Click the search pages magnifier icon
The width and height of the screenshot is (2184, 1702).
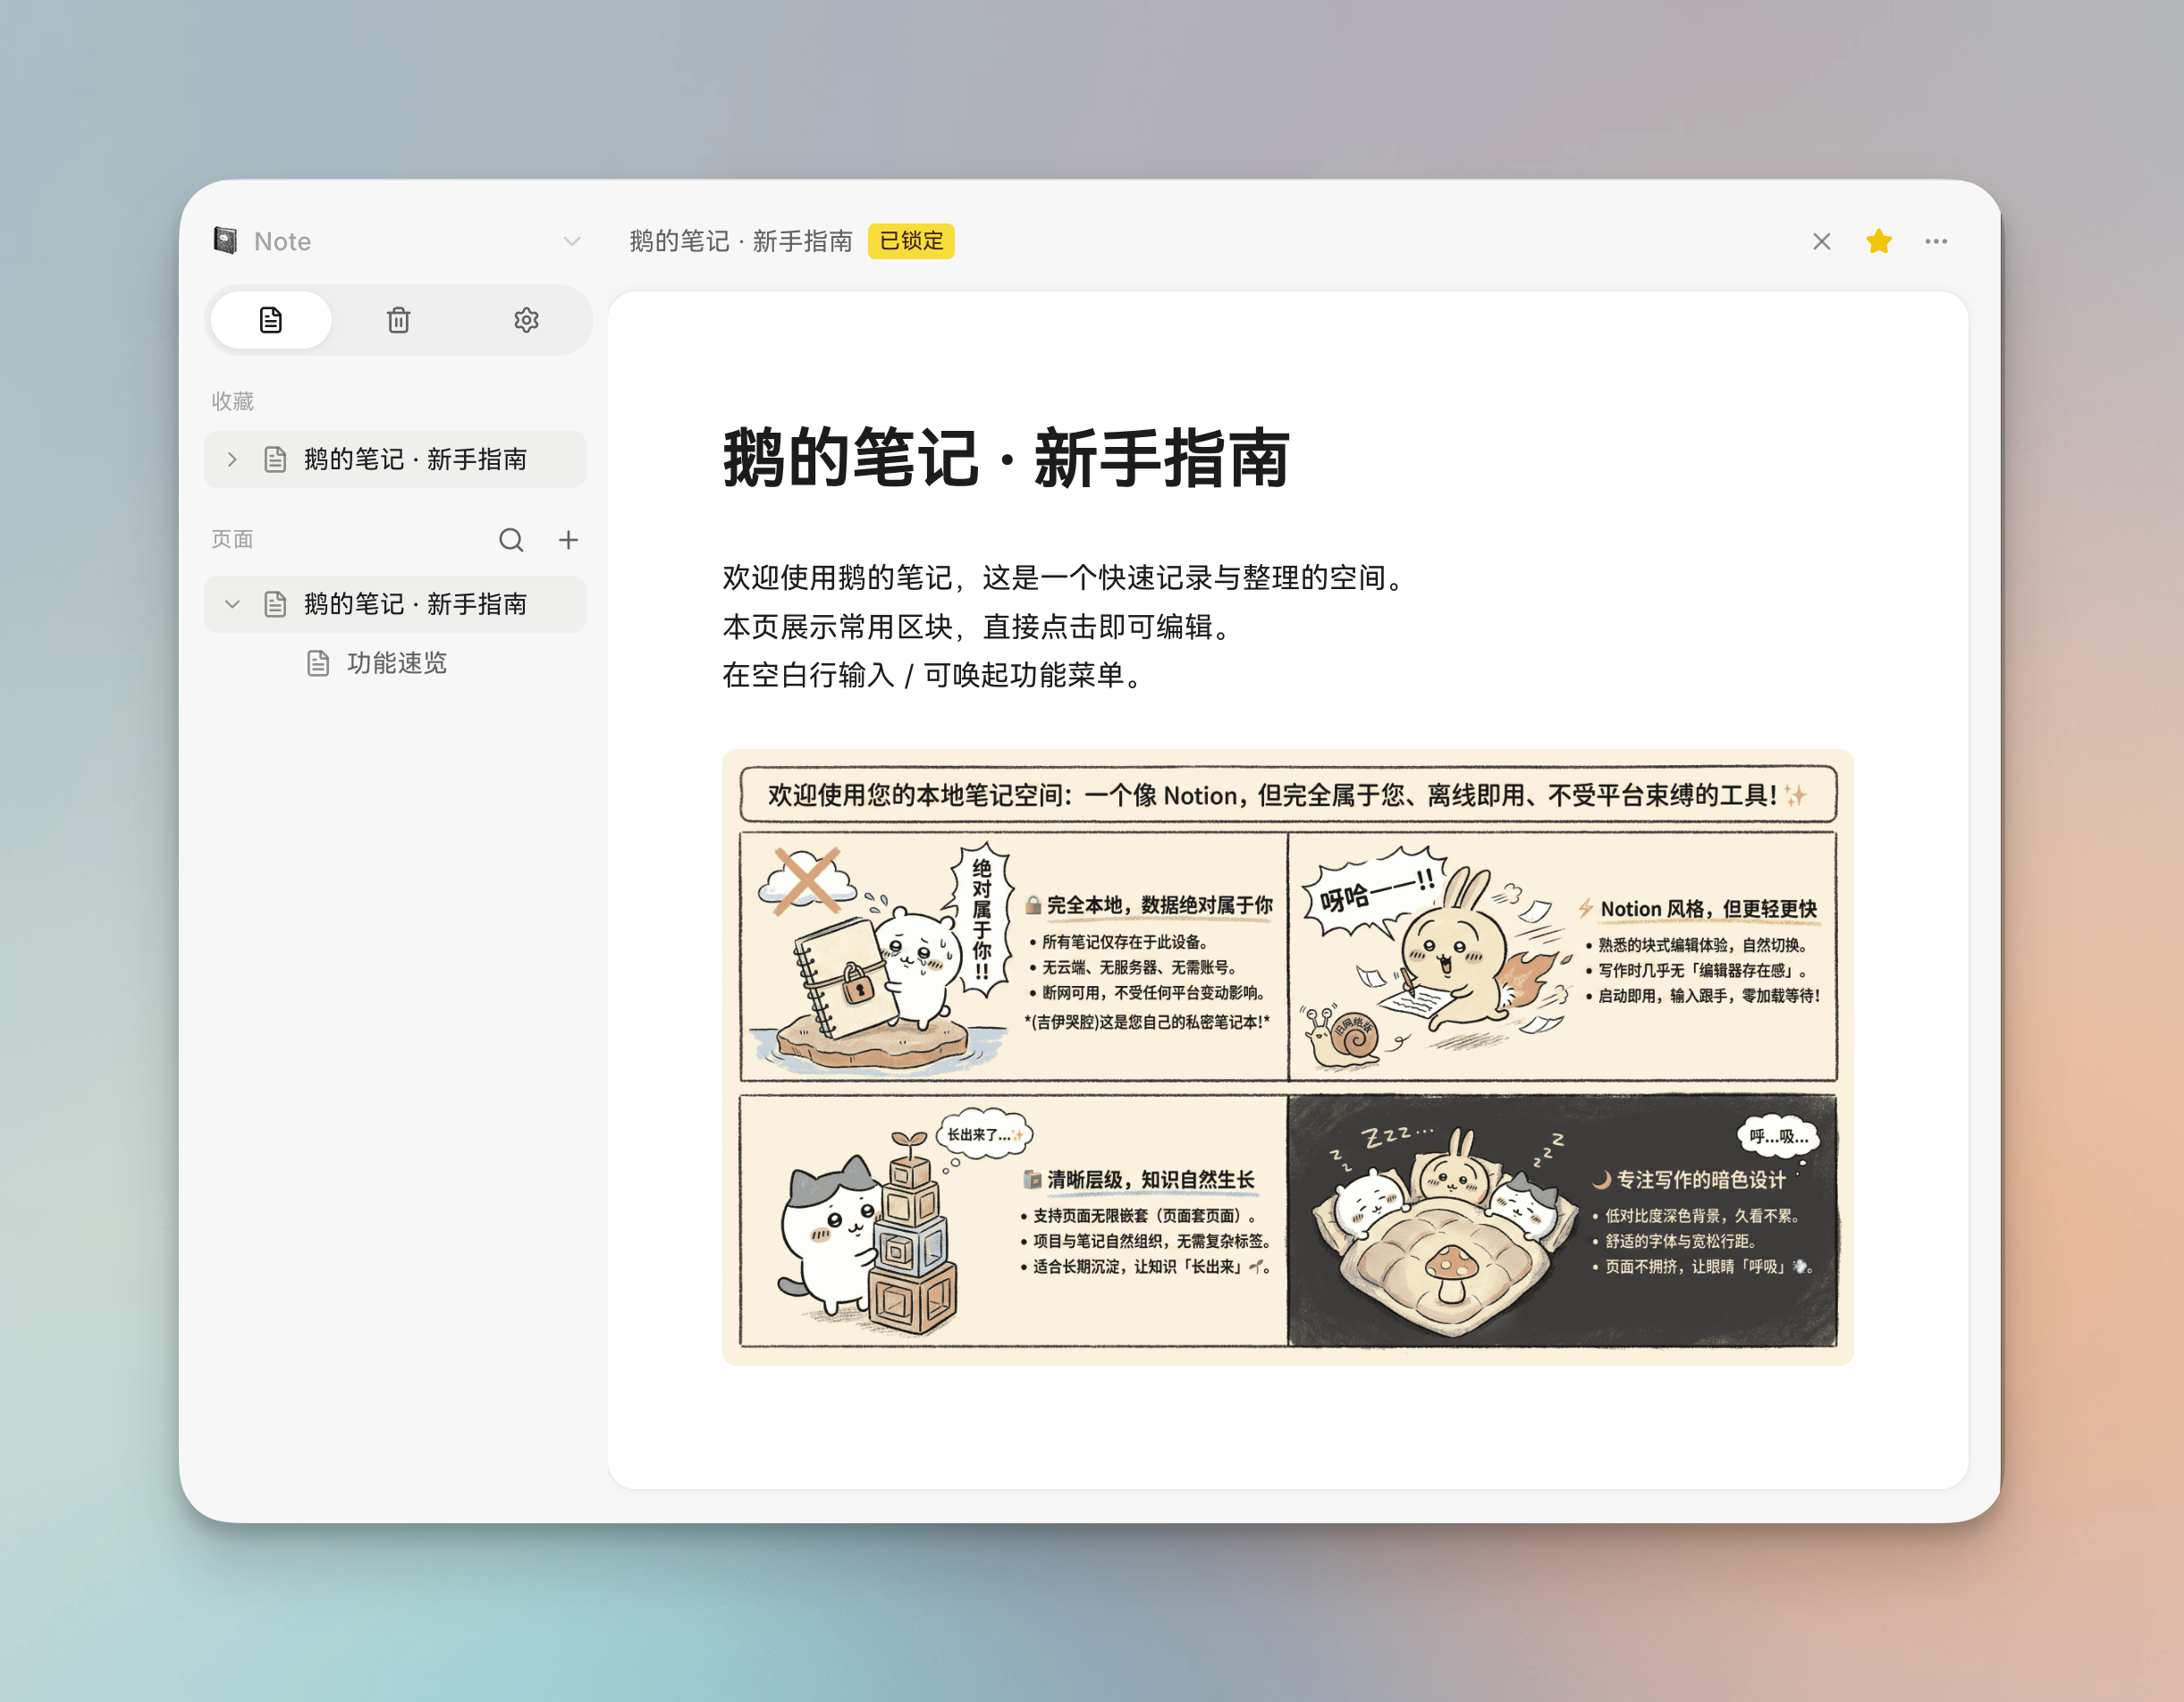(x=511, y=540)
